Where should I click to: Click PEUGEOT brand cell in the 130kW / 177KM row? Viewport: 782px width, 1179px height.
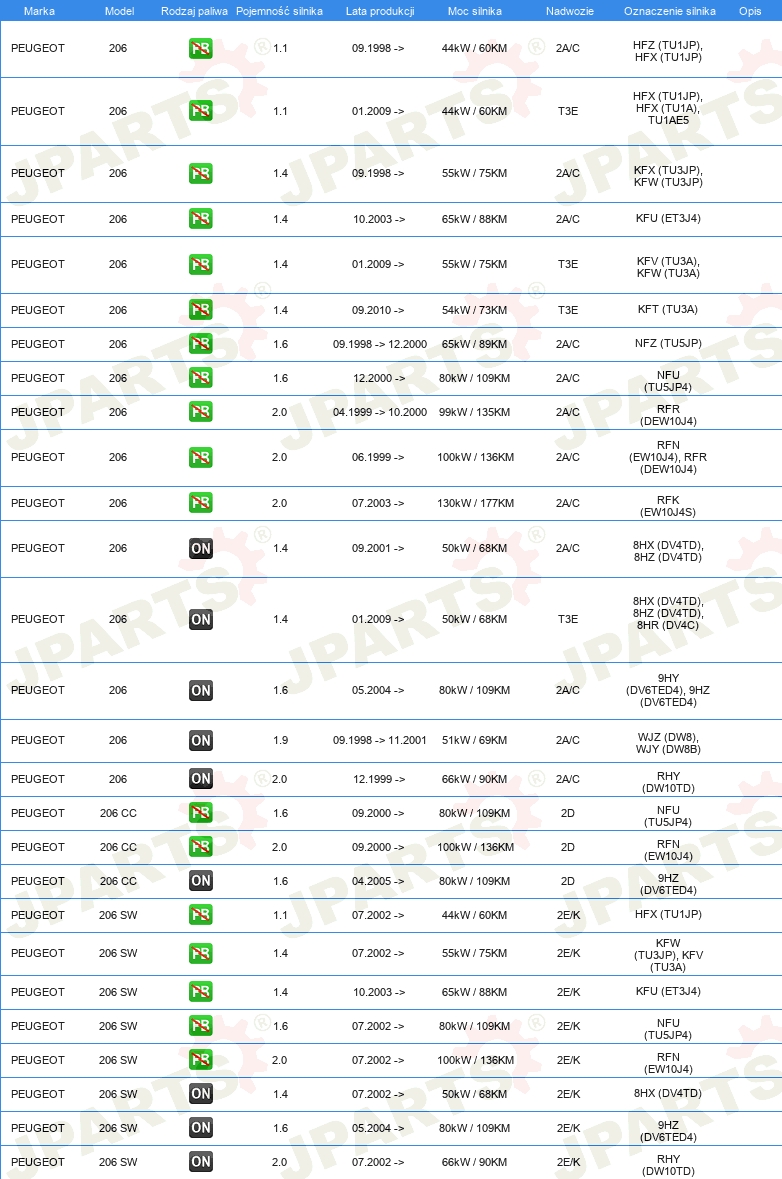click(x=38, y=503)
